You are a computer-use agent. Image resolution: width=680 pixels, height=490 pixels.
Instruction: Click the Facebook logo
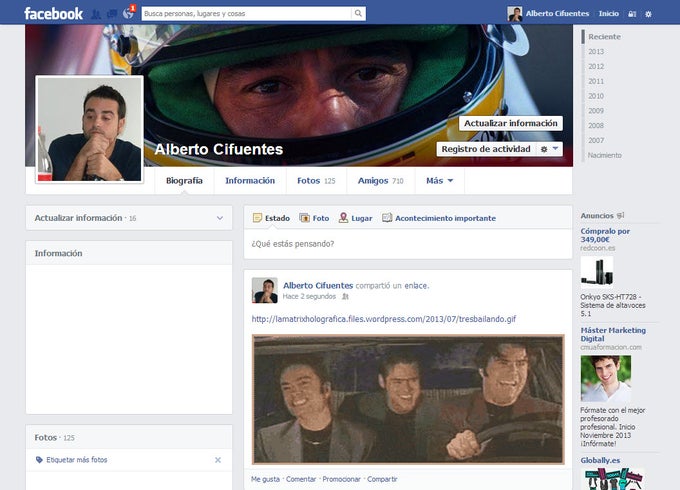(x=53, y=13)
